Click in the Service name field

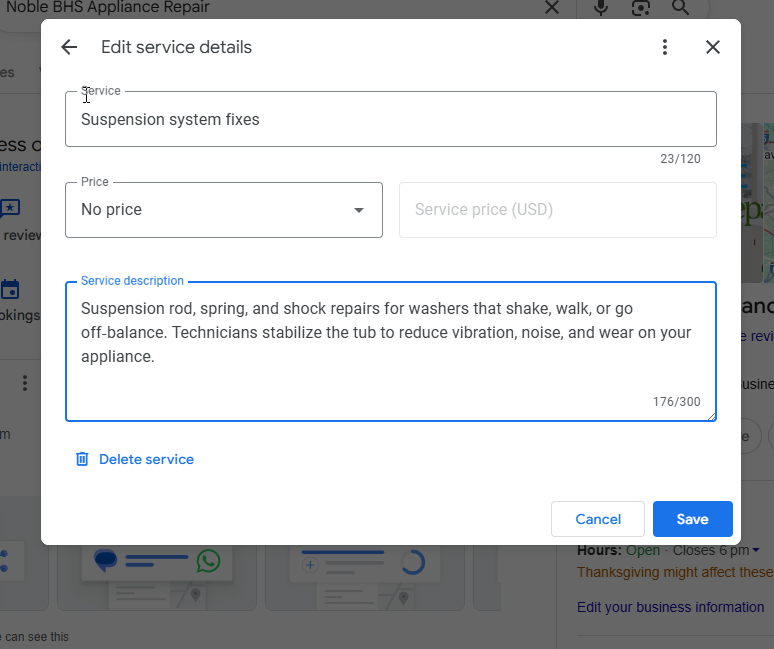click(x=390, y=120)
